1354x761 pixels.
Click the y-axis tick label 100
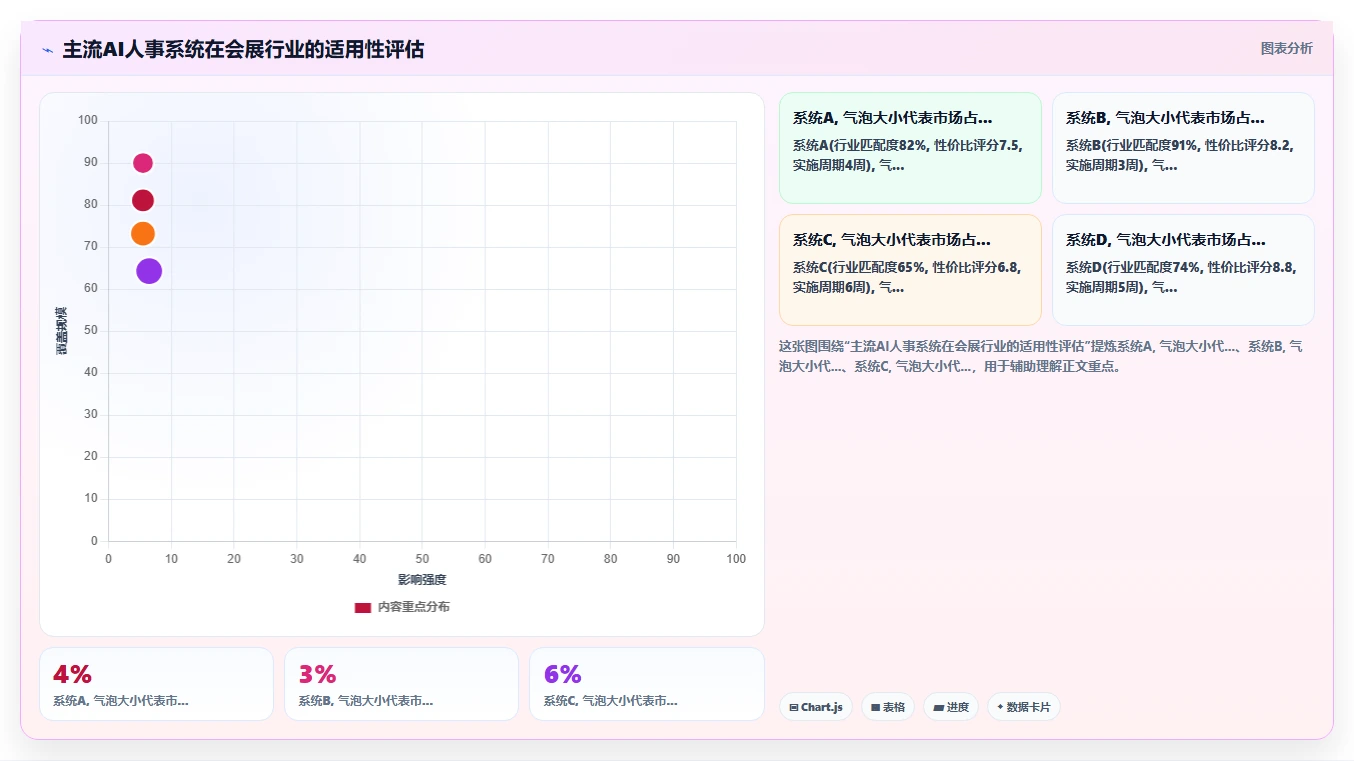tap(88, 121)
